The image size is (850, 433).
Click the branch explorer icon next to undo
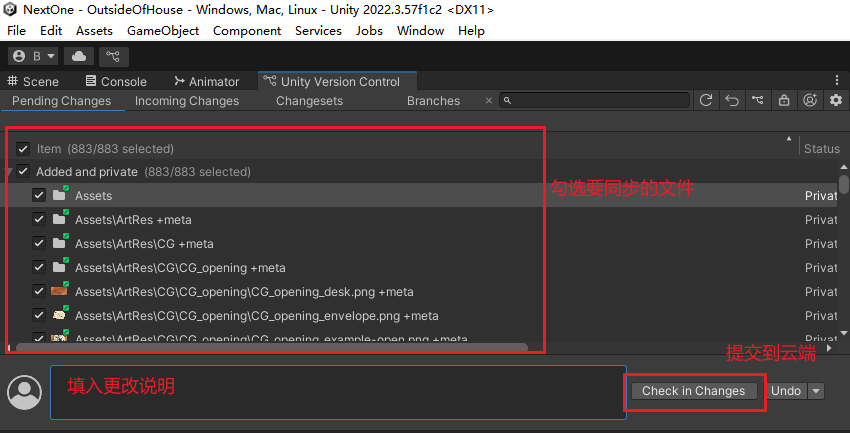click(758, 100)
